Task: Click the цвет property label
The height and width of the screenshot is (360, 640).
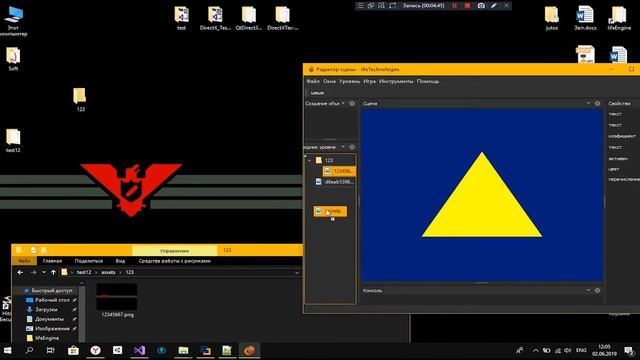Action: [x=614, y=169]
